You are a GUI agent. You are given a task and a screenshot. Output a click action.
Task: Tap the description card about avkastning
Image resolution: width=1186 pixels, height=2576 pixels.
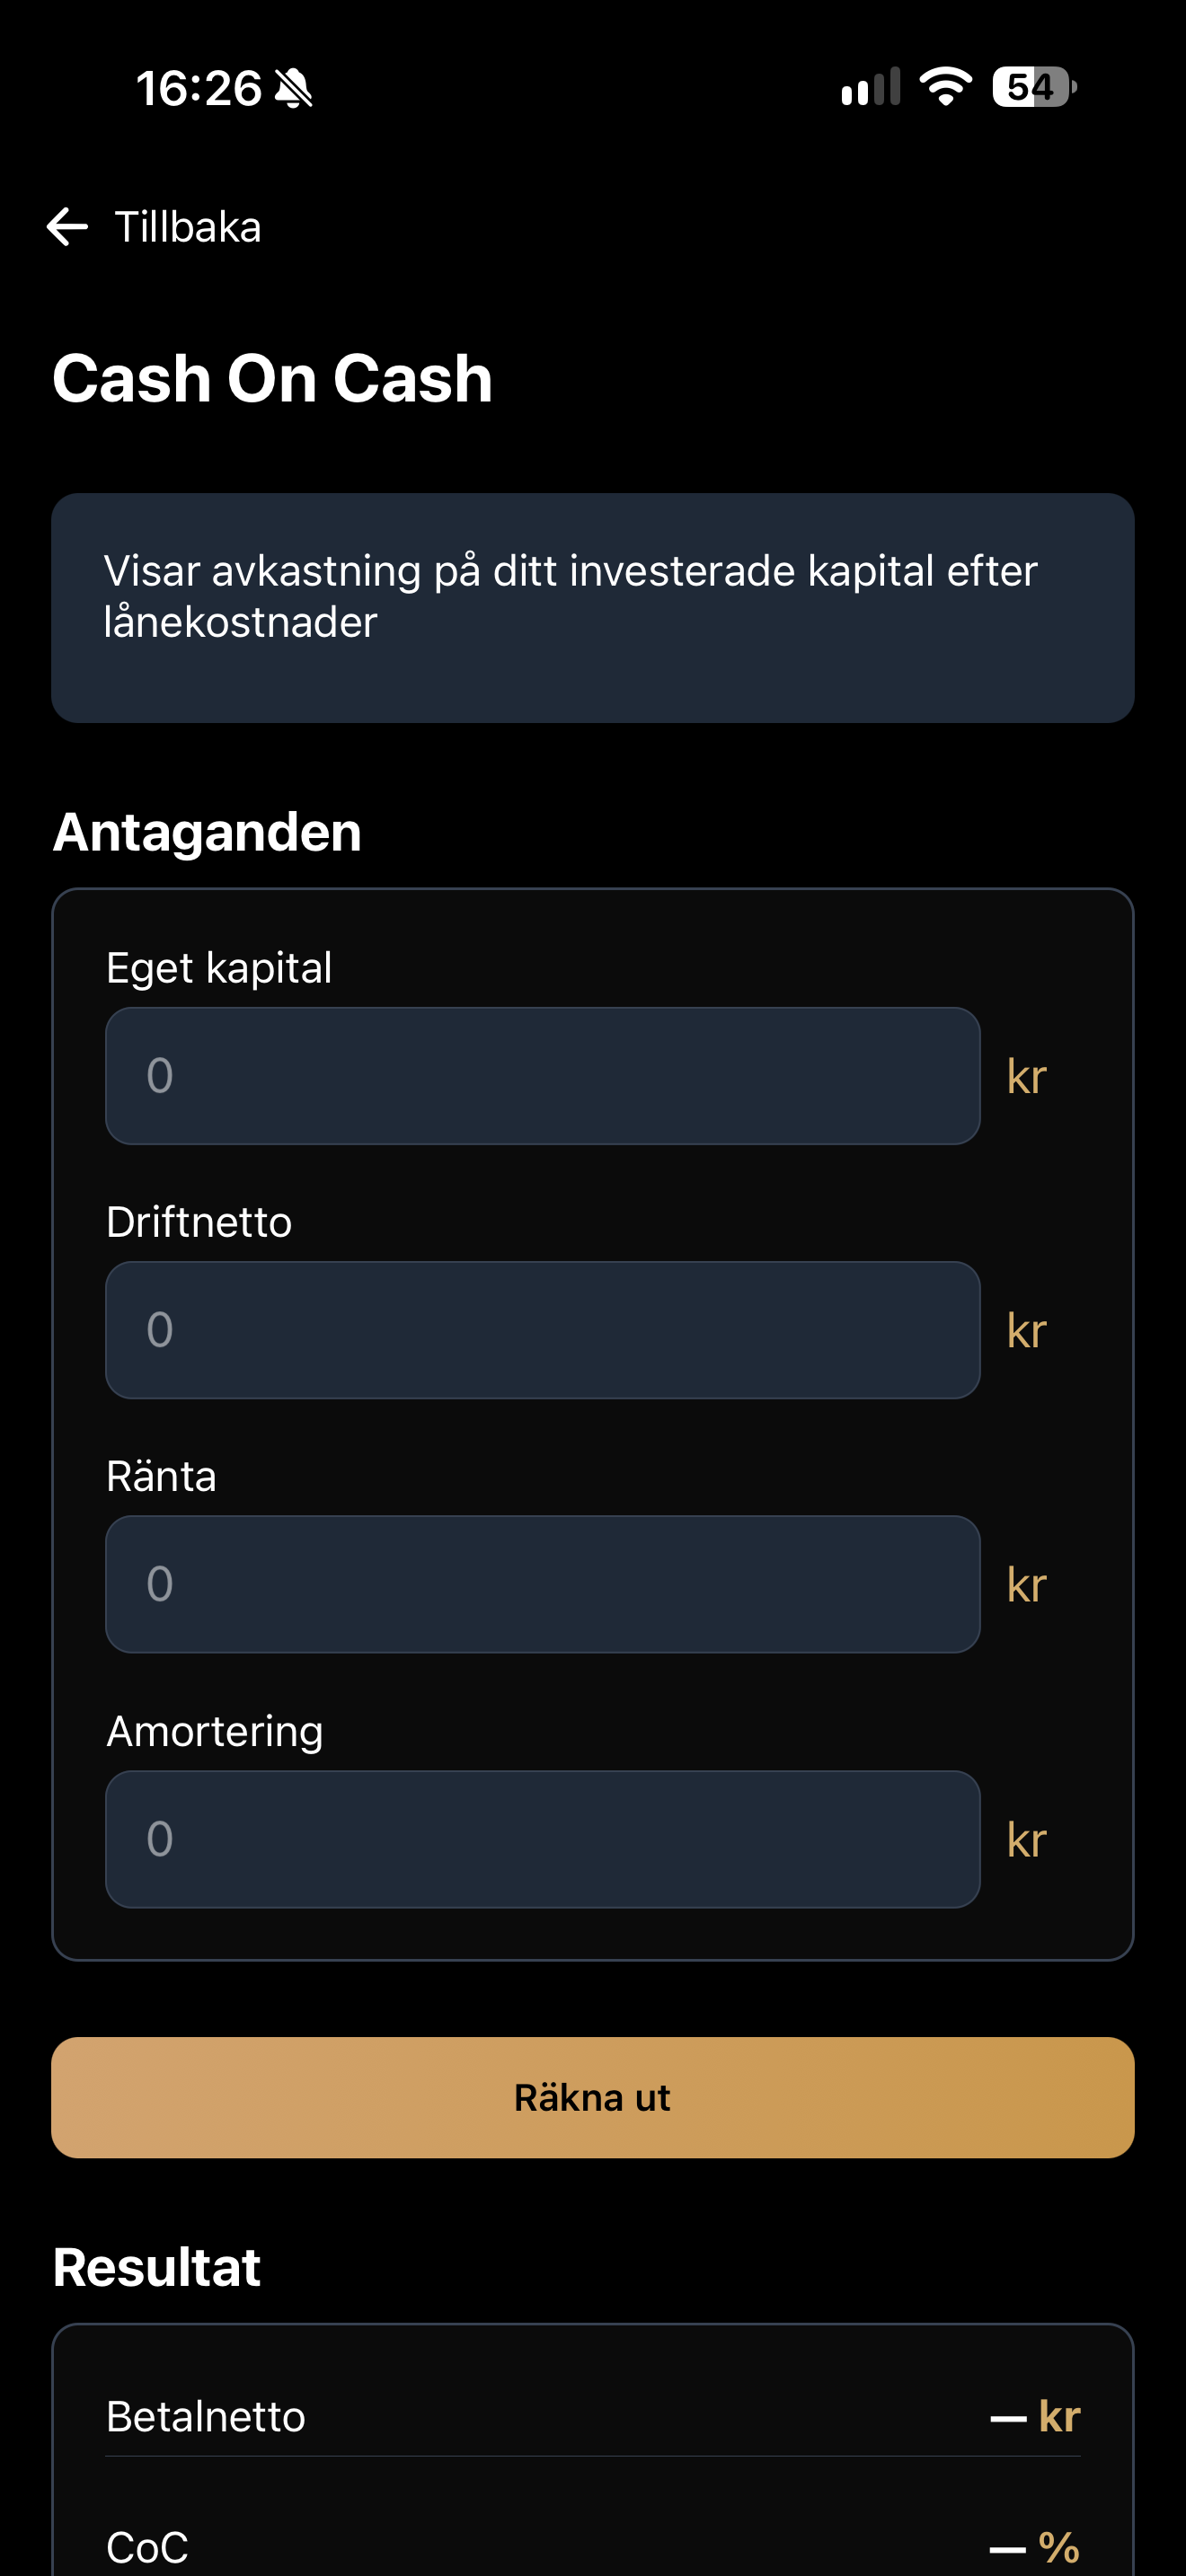(593, 608)
